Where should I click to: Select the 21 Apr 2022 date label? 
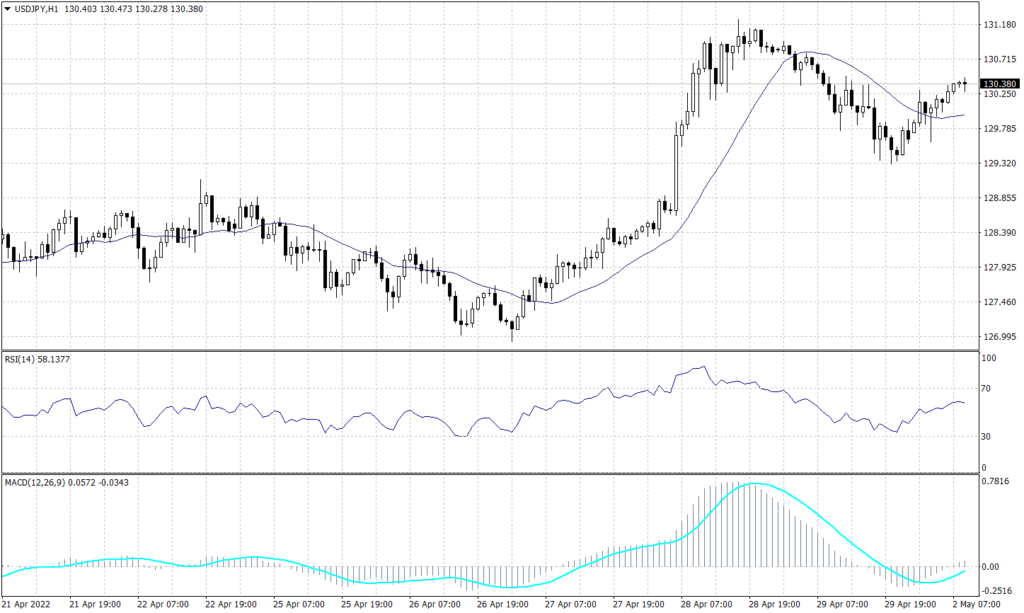28,605
